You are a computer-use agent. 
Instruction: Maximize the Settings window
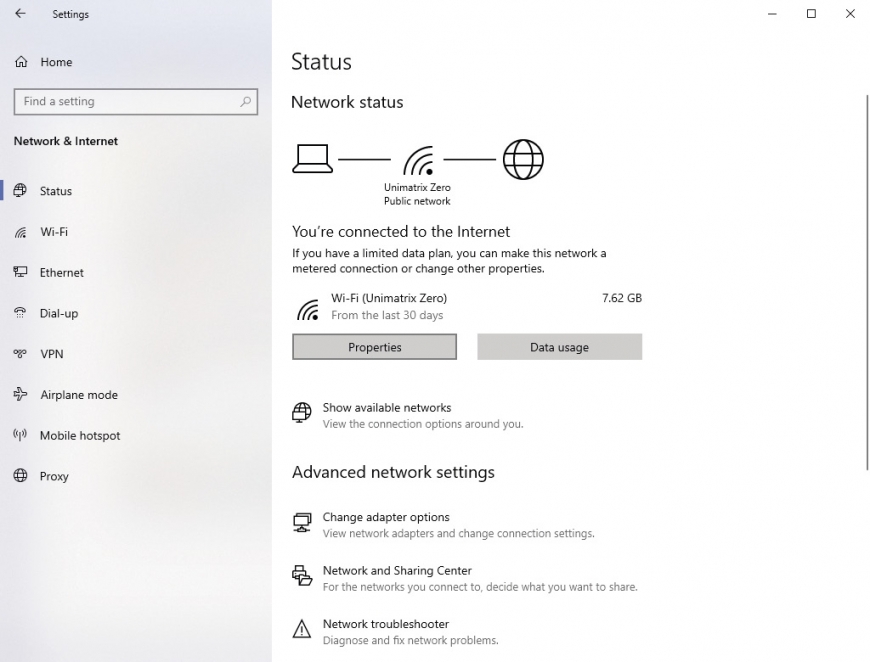tap(811, 14)
